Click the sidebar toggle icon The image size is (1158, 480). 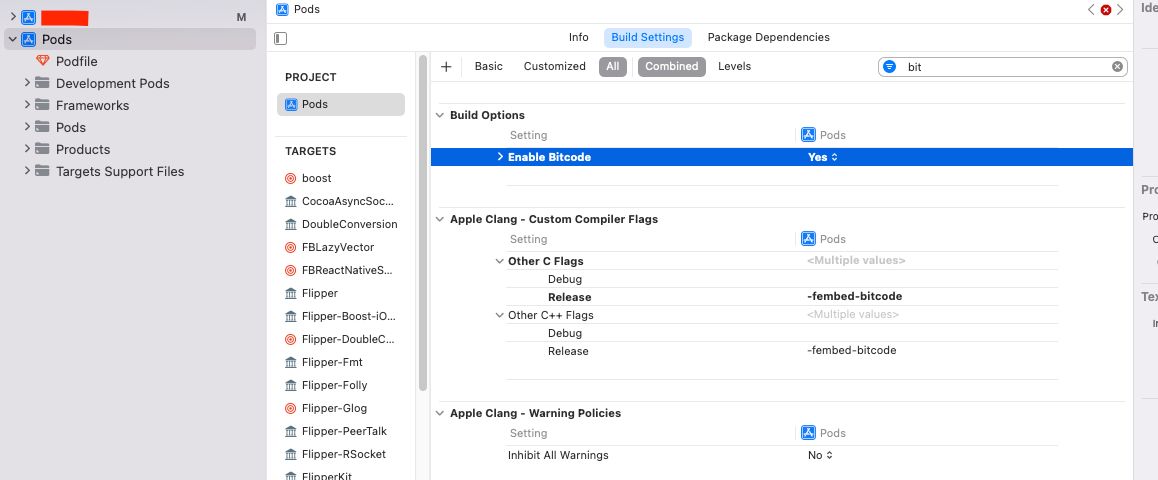(280, 38)
